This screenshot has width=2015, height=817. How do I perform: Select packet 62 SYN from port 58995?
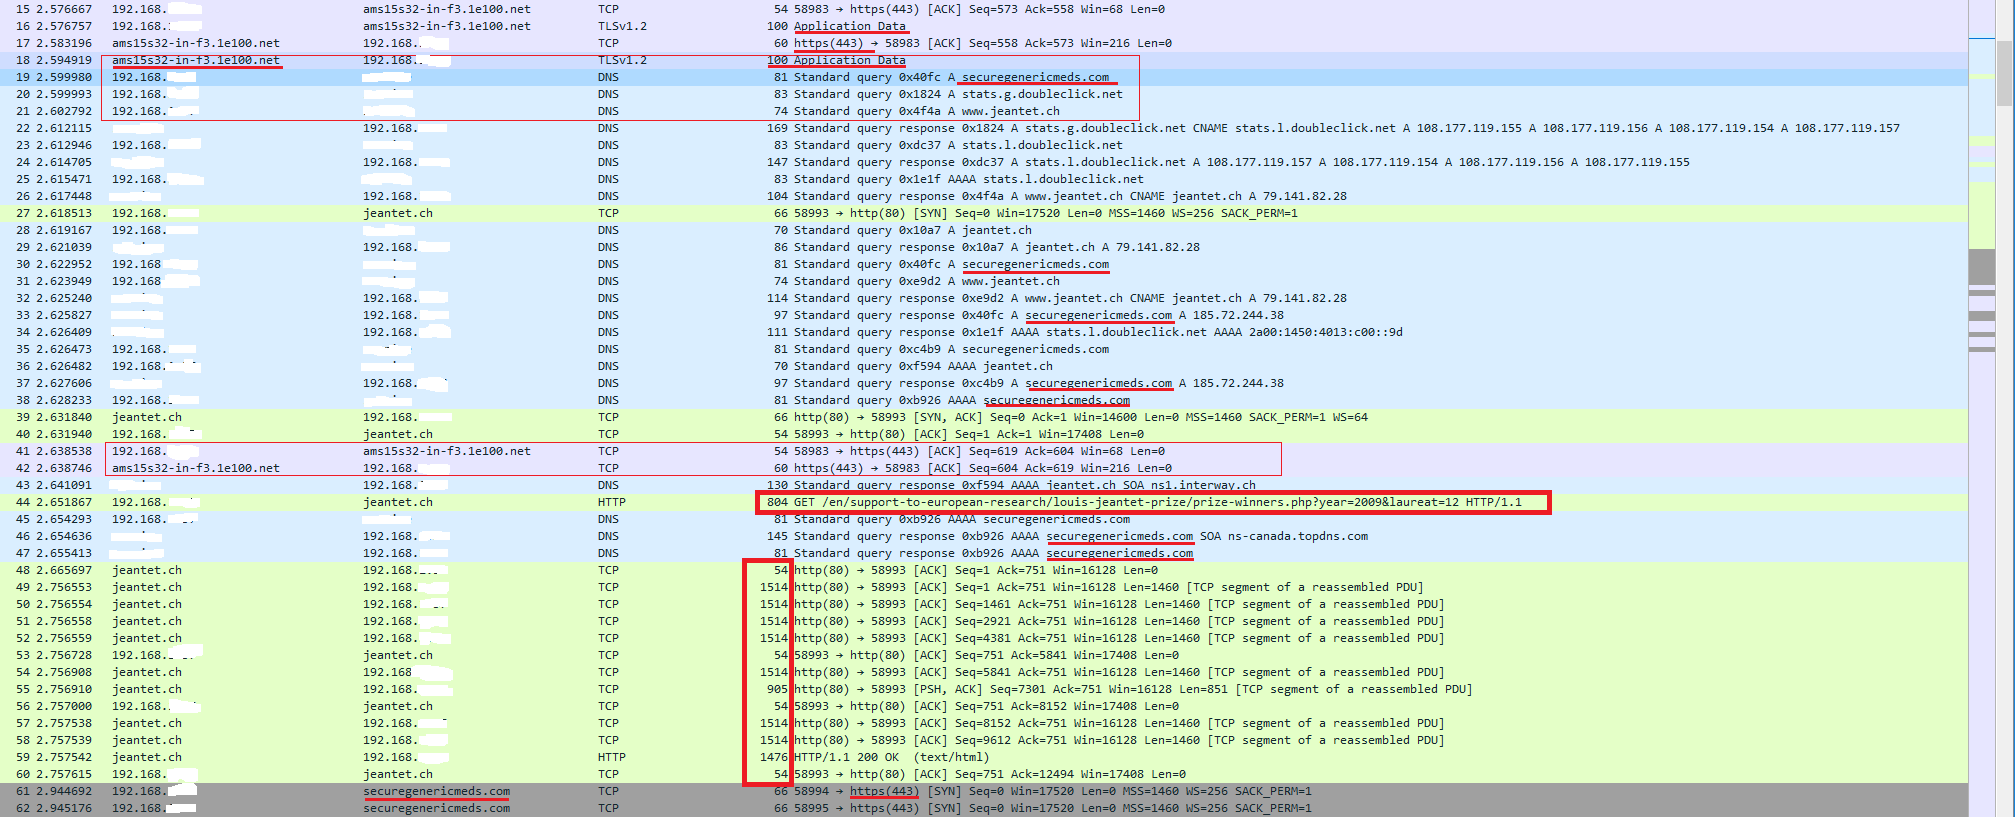click(x=984, y=808)
